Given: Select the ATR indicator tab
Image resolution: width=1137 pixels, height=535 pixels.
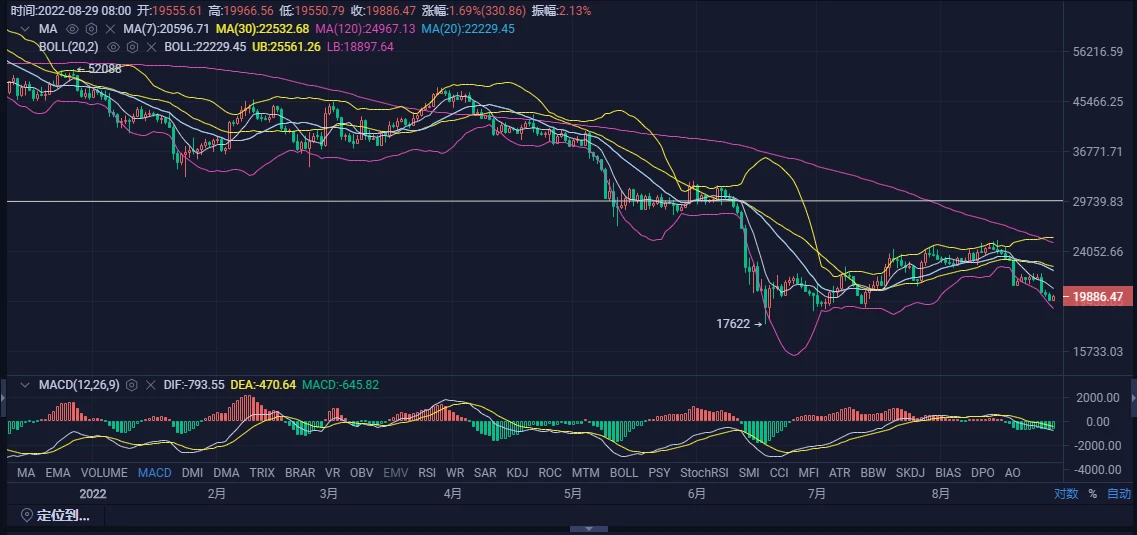Looking at the screenshot, I should [840, 473].
